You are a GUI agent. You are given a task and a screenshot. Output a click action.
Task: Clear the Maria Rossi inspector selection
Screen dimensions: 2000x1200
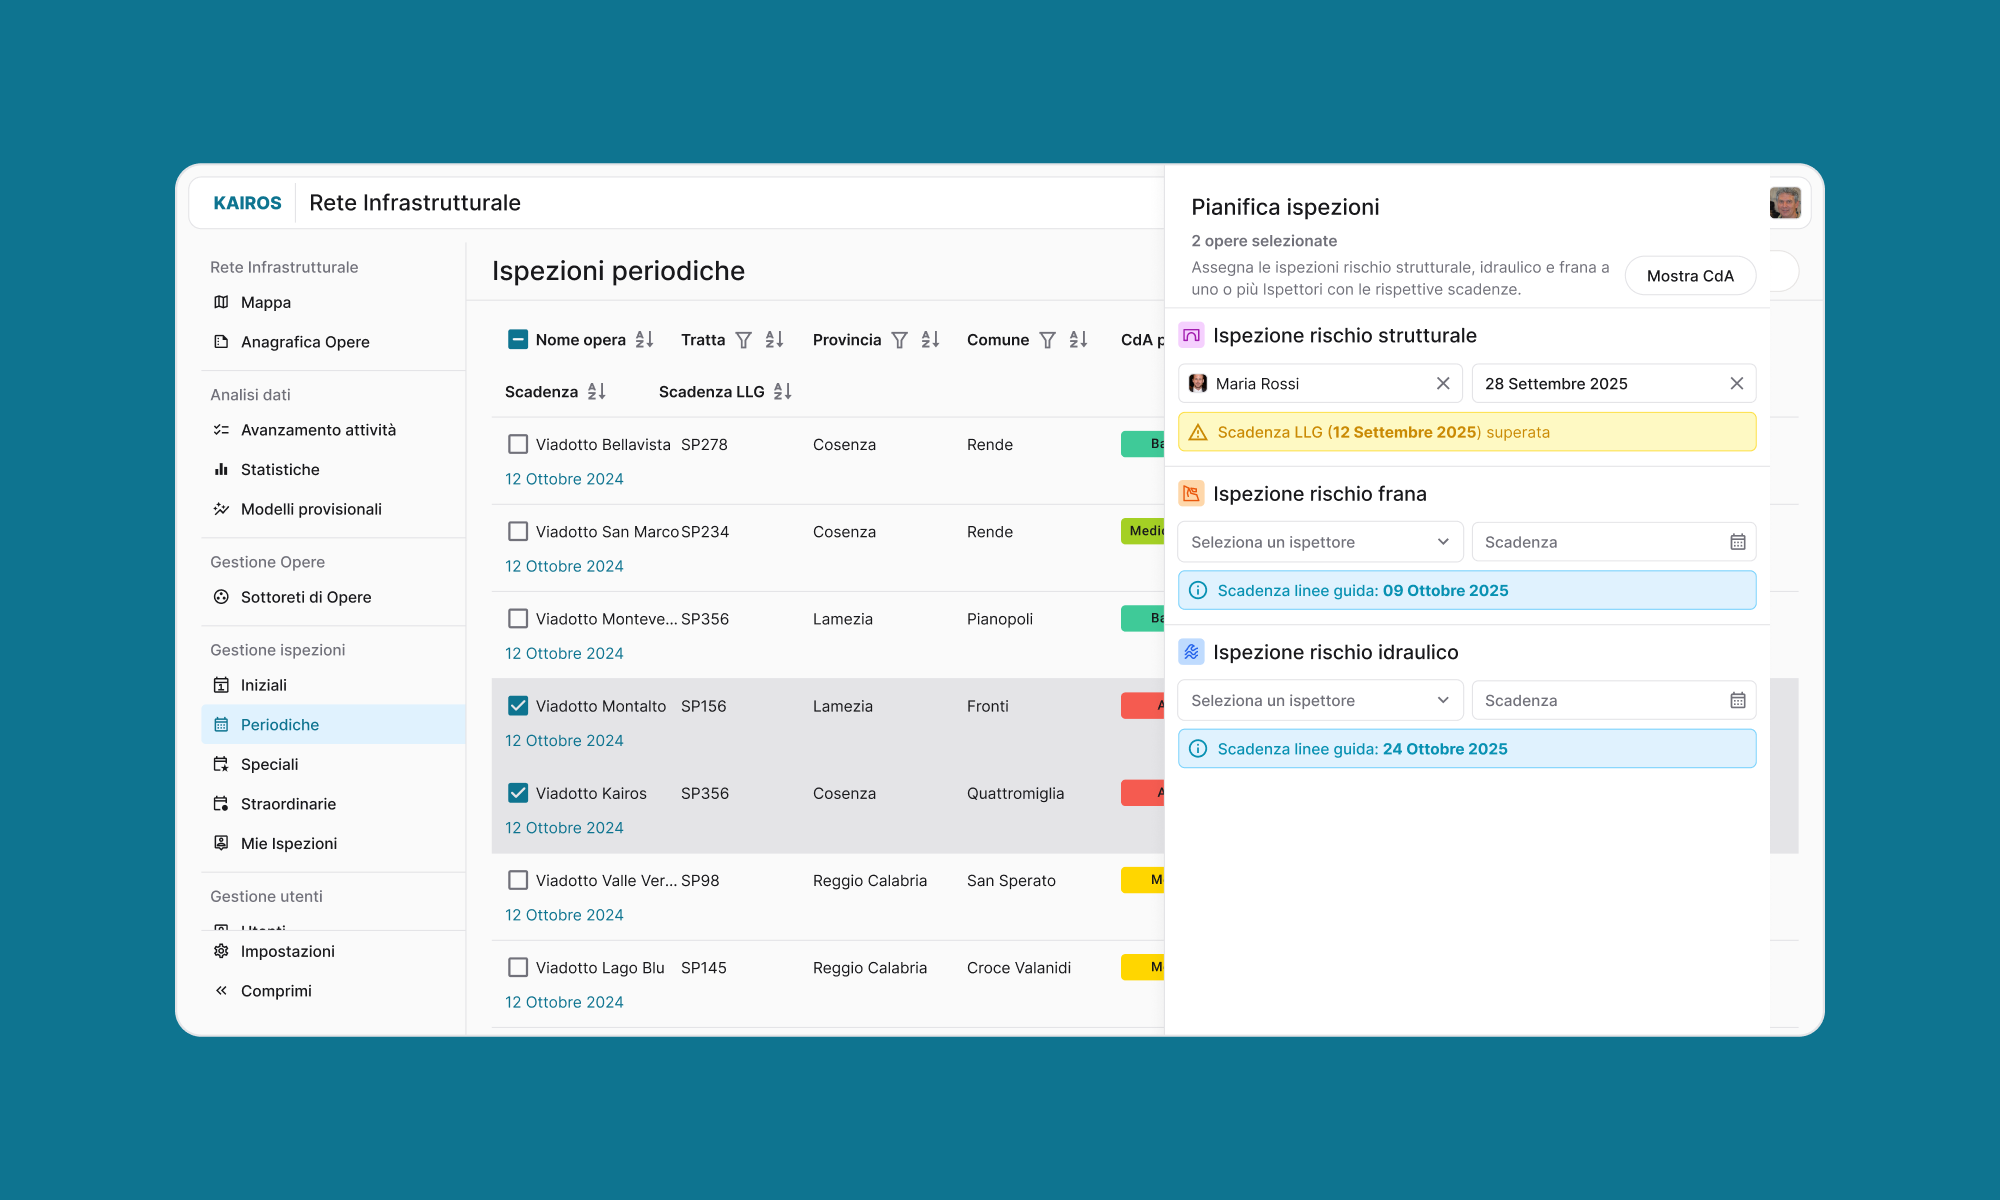pyautogui.click(x=1442, y=384)
